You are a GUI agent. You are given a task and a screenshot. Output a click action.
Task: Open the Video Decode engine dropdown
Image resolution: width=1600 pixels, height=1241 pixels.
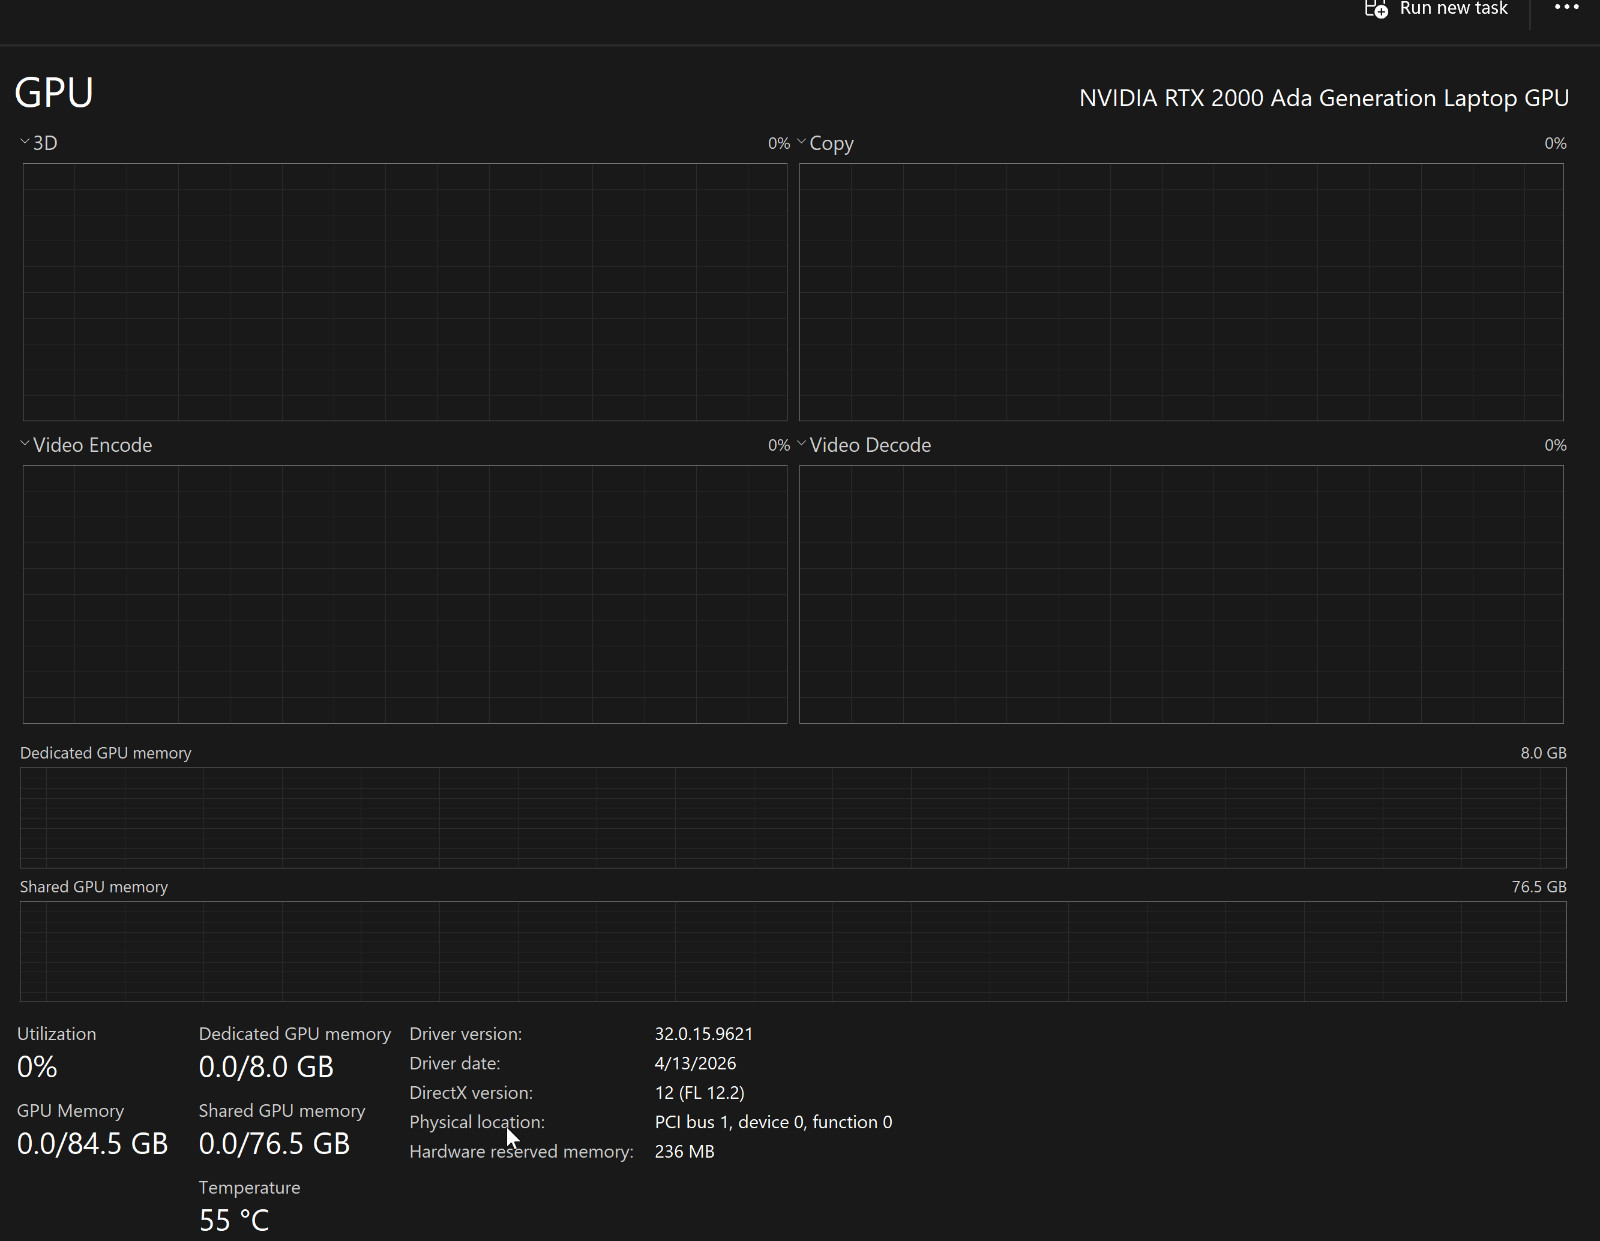(801, 445)
